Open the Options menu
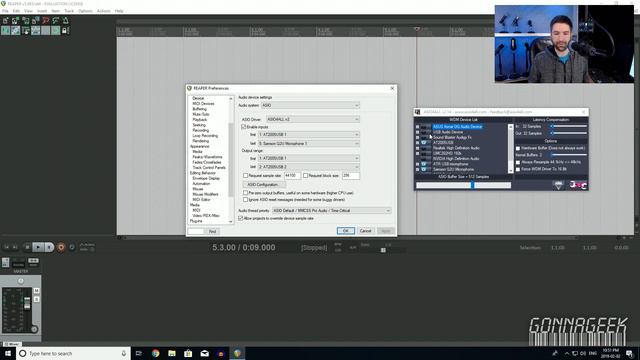The image size is (640, 360). coord(85,11)
